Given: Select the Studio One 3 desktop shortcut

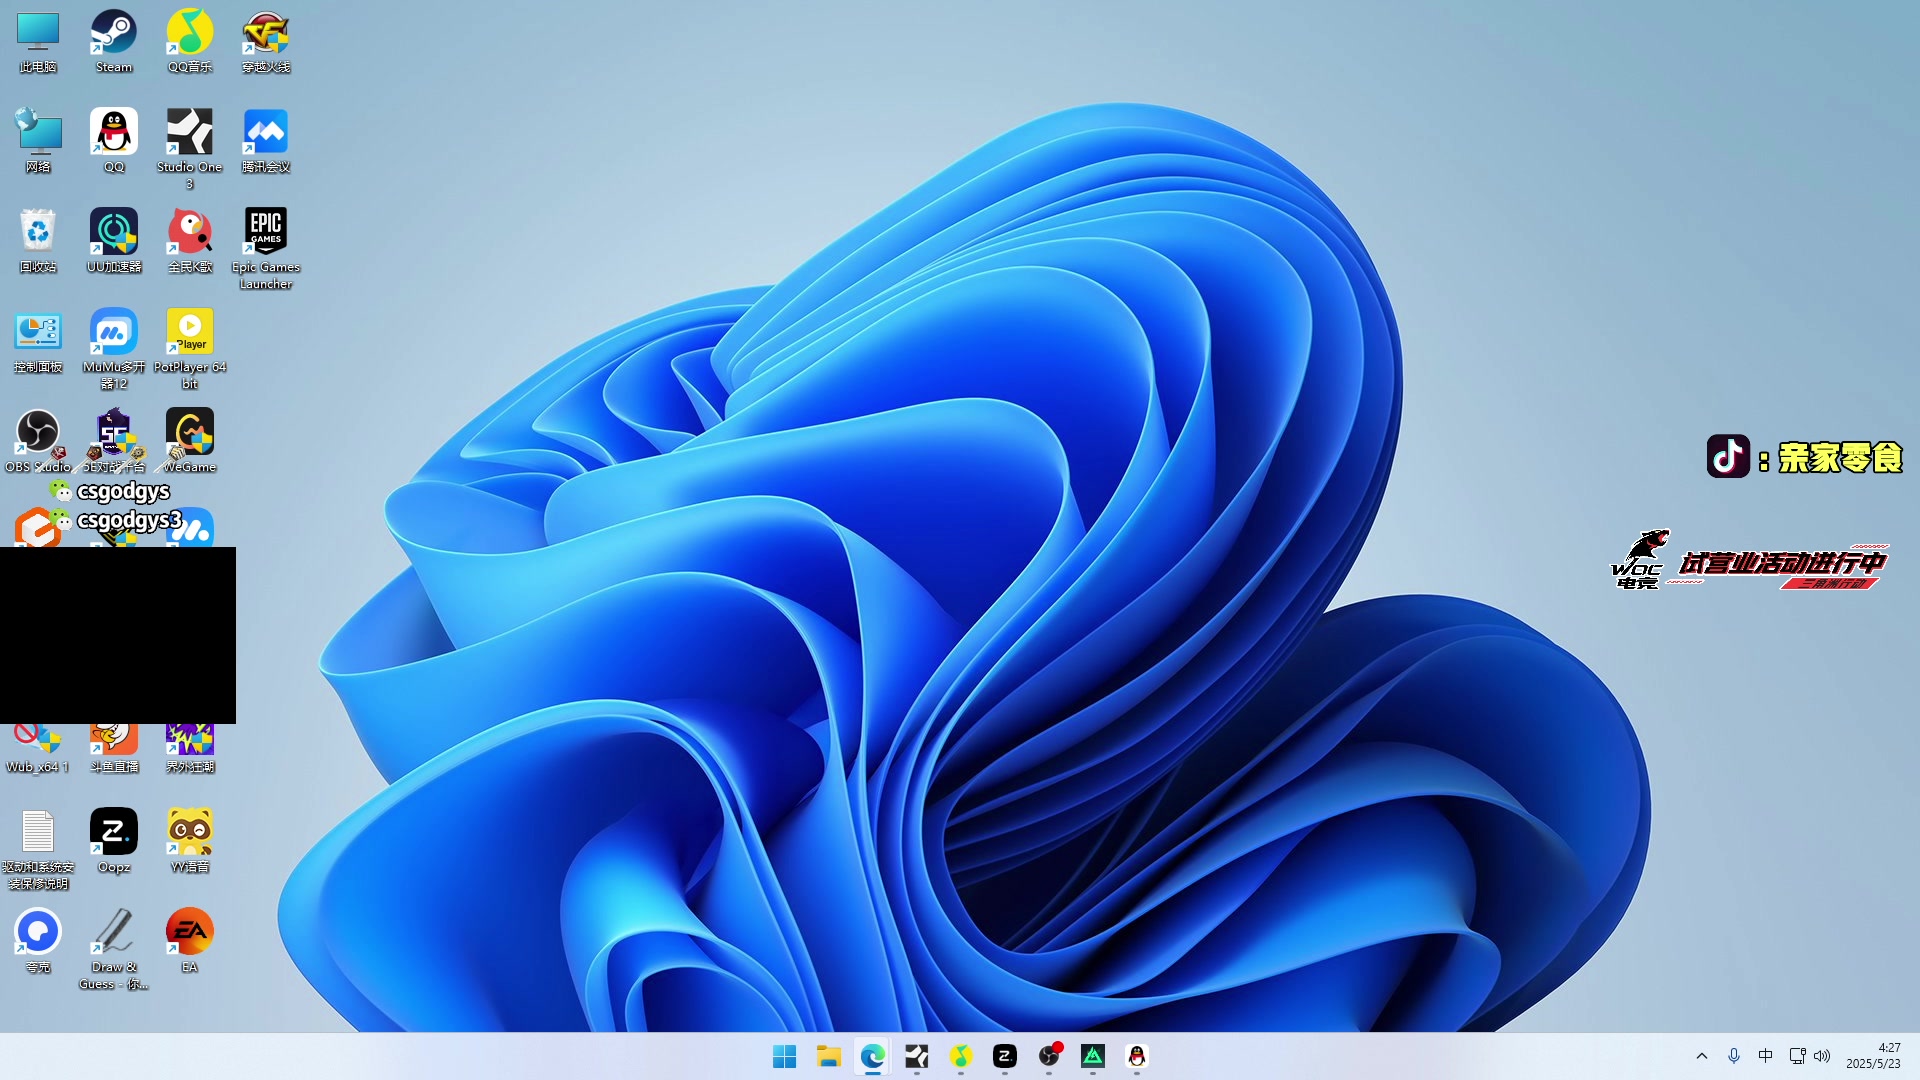Looking at the screenshot, I should click(x=190, y=150).
